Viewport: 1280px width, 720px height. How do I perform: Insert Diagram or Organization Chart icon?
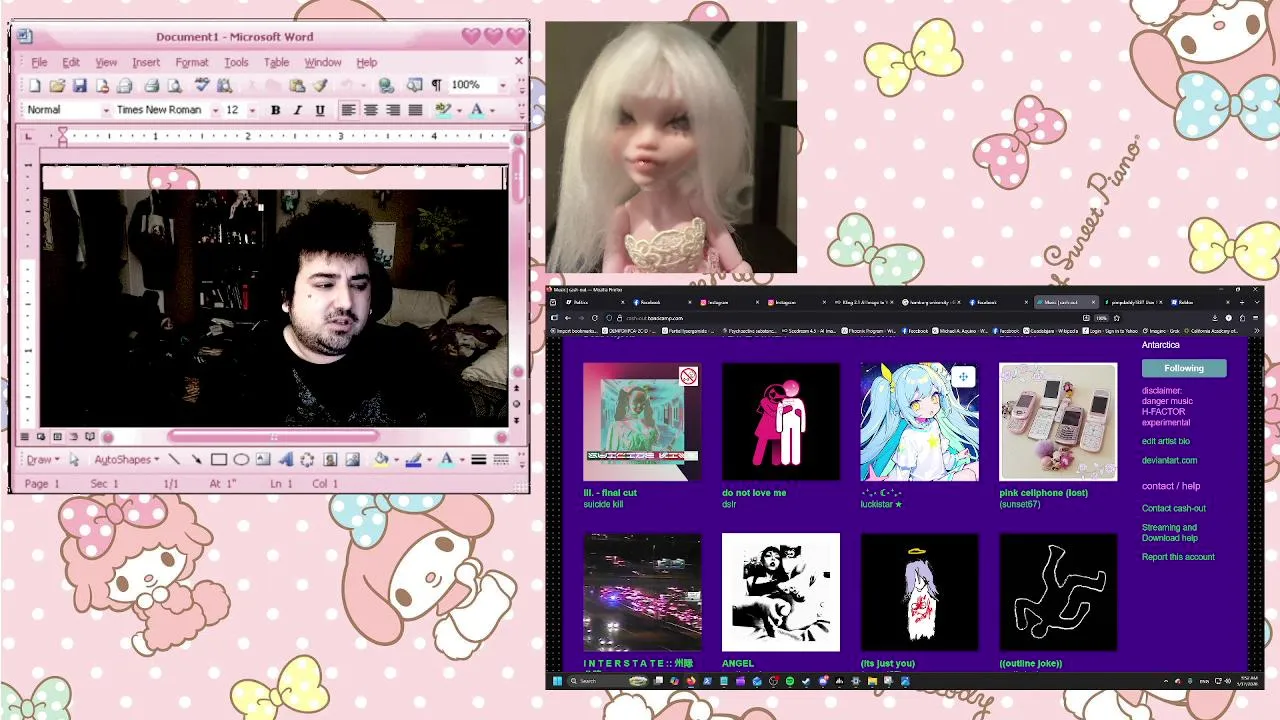click(307, 460)
